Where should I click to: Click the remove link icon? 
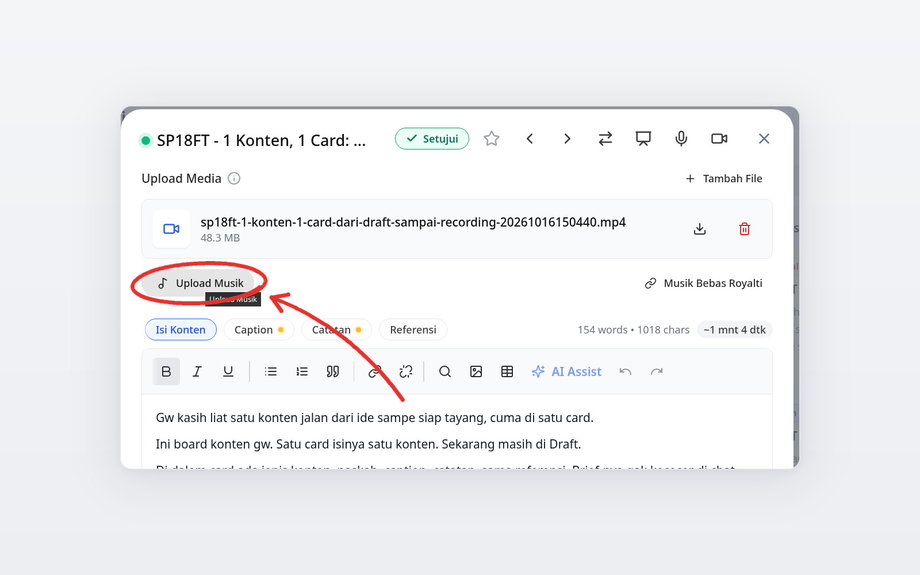click(x=405, y=371)
